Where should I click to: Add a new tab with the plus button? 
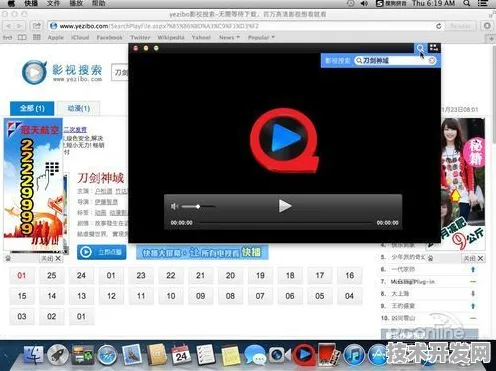(x=491, y=38)
